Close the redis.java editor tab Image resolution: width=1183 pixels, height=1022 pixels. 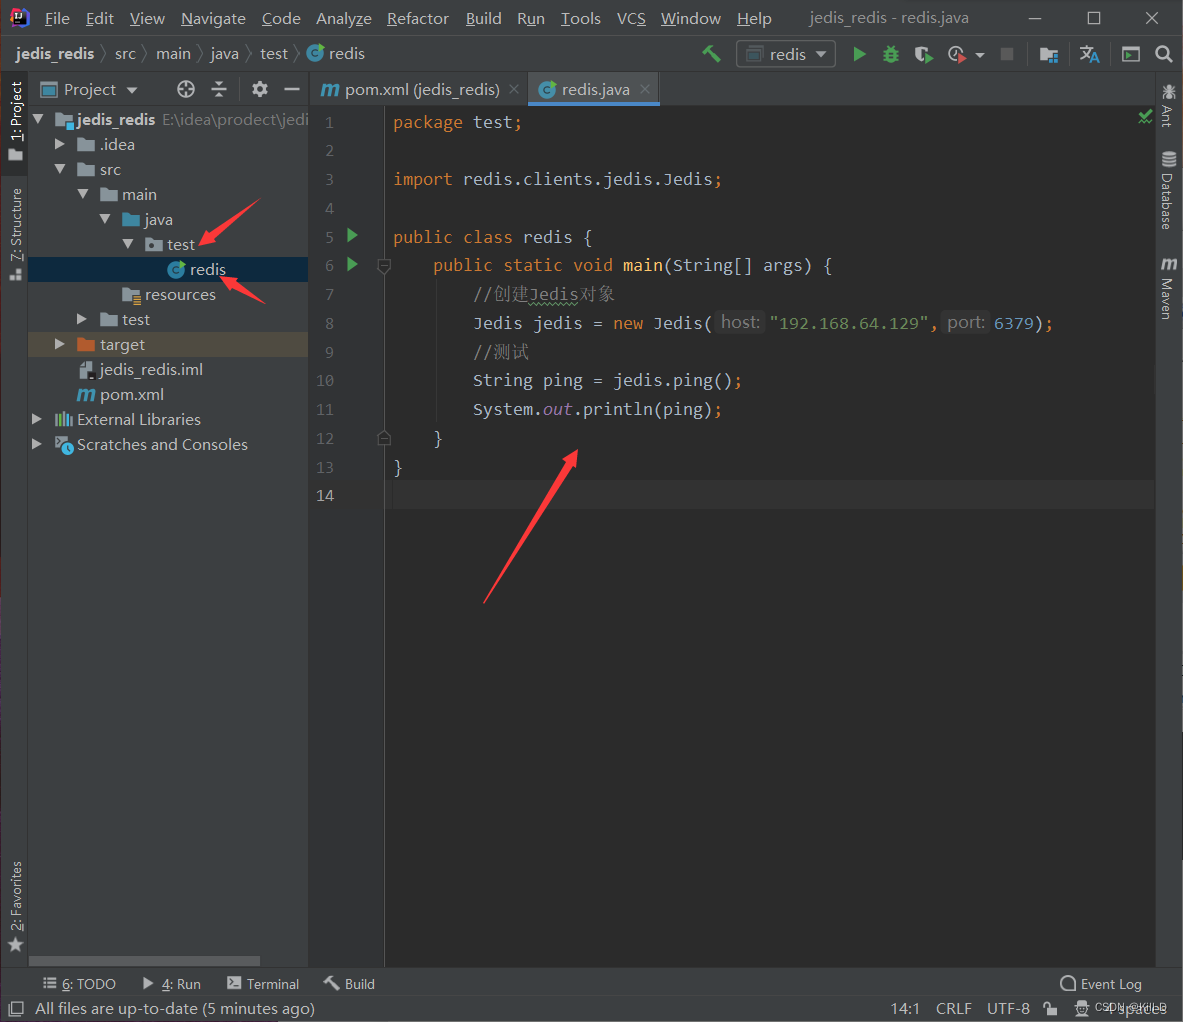[x=645, y=90]
